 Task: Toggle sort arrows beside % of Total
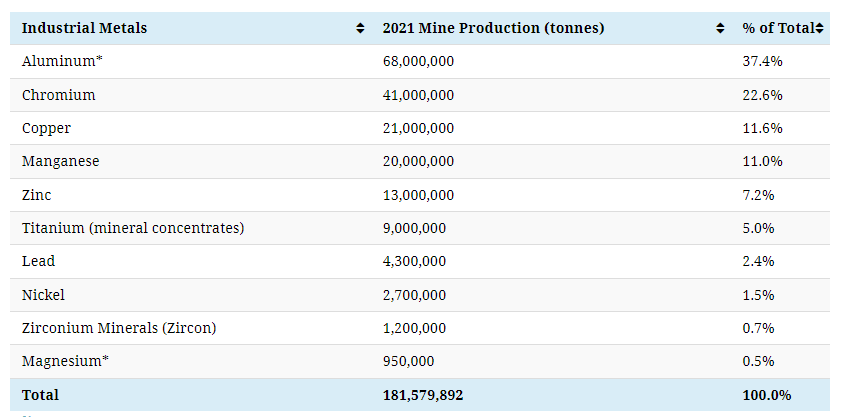(820, 29)
